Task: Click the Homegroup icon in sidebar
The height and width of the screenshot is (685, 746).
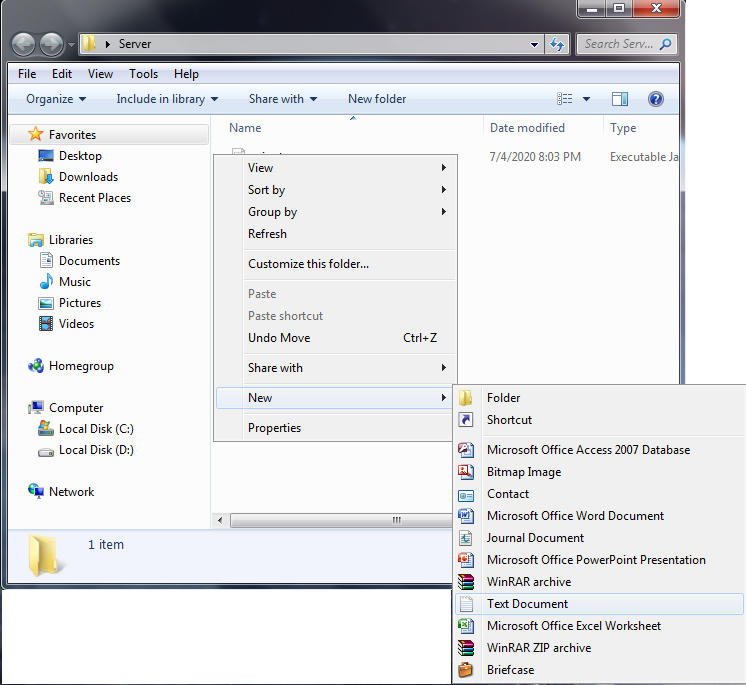Action: point(36,365)
